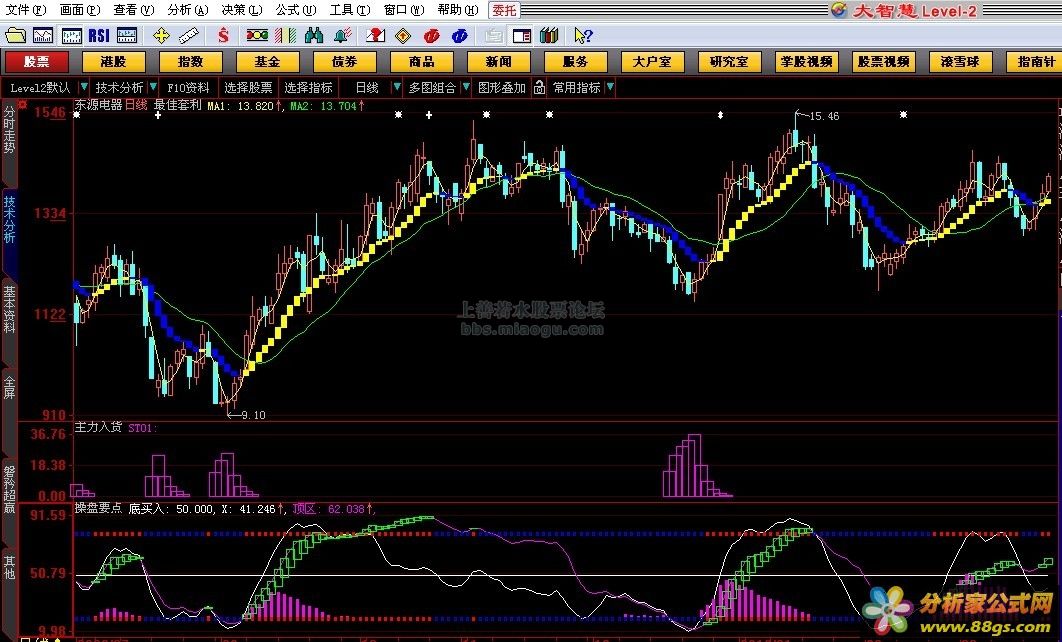Image resolution: width=1062 pixels, height=642 pixels.
Task: Open the binoculars search tool
Action: coord(314,36)
